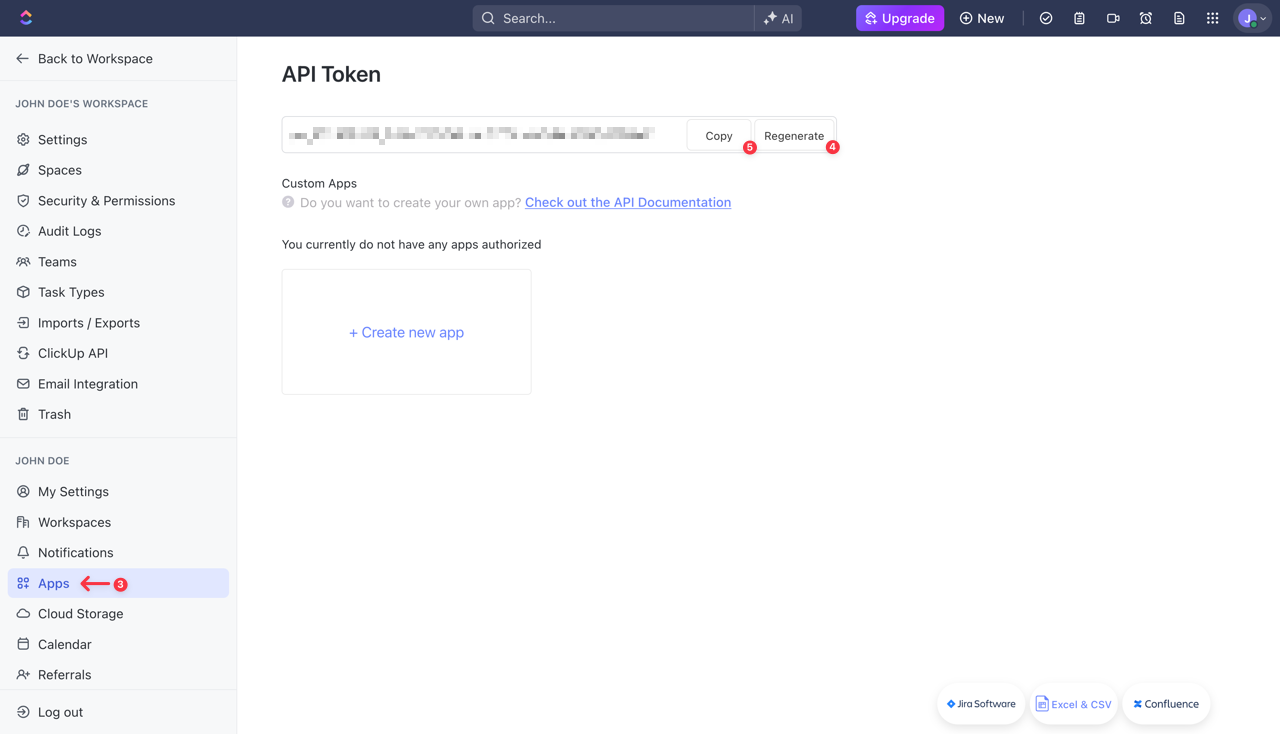Image resolution: width=1280 pixels, height=734 pixels.
Task: Open Docs using the document icon
Action: (x=1179, y=17)
